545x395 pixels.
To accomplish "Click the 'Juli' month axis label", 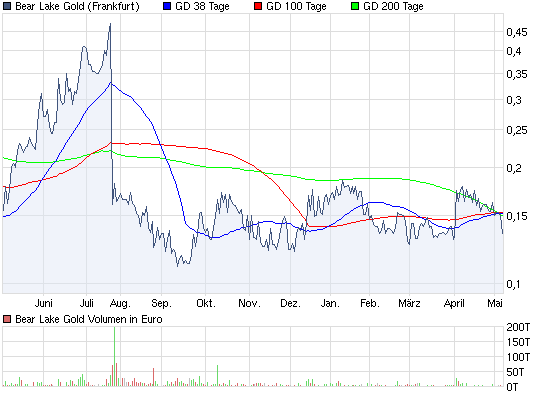I will point(87,303).
